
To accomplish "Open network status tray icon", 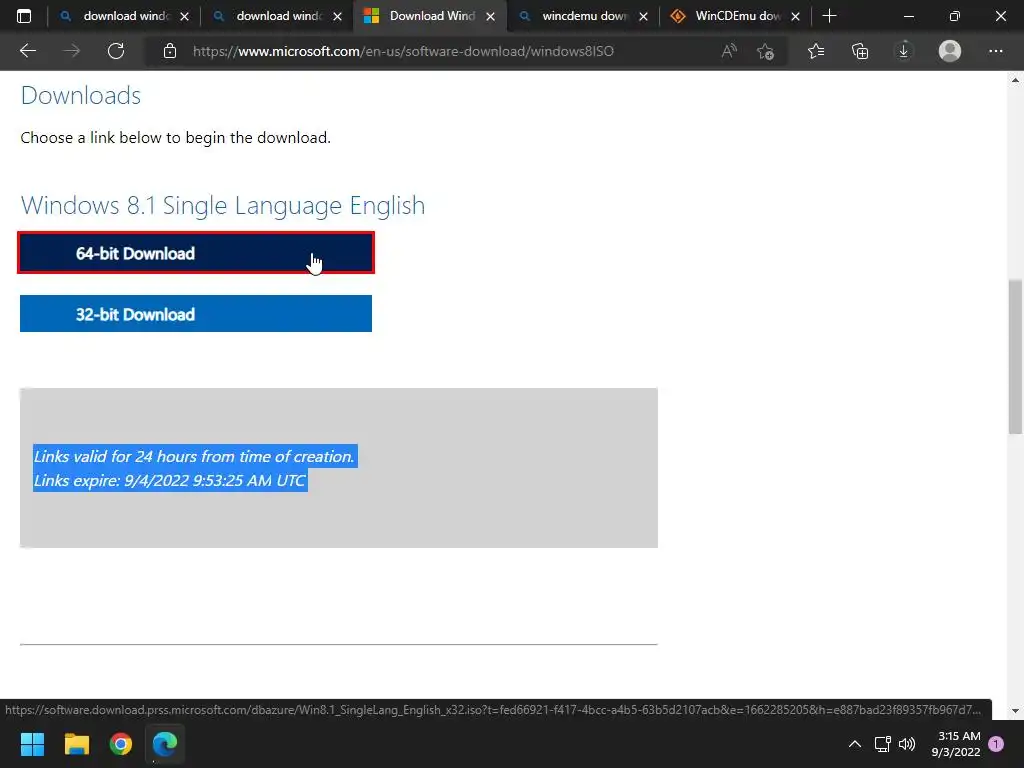I will (x=882, y=744).
